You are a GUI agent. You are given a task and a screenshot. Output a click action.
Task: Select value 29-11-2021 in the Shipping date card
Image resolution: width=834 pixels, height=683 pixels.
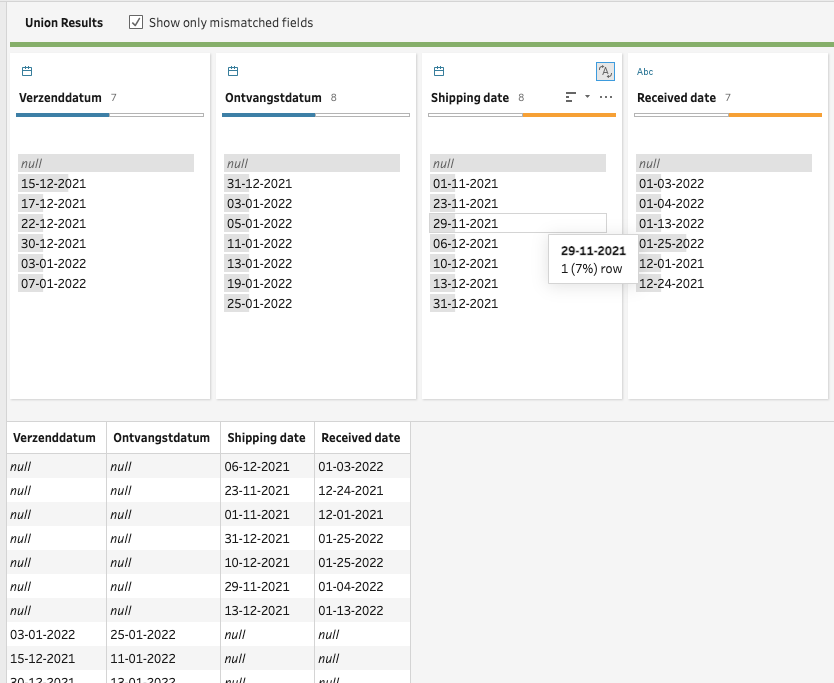click(465, 224)
